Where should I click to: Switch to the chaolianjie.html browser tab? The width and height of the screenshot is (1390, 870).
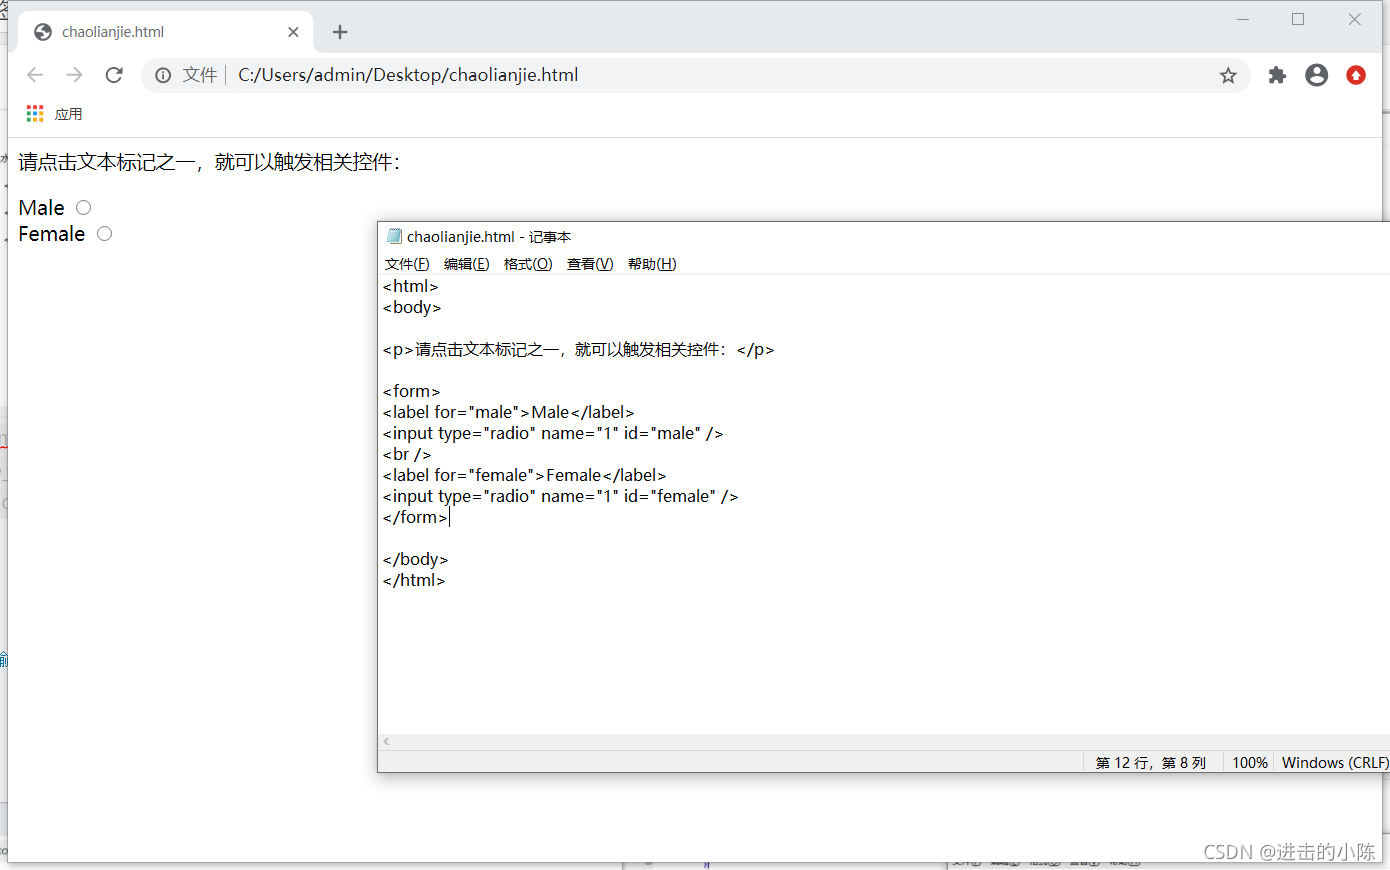point(165,32)
